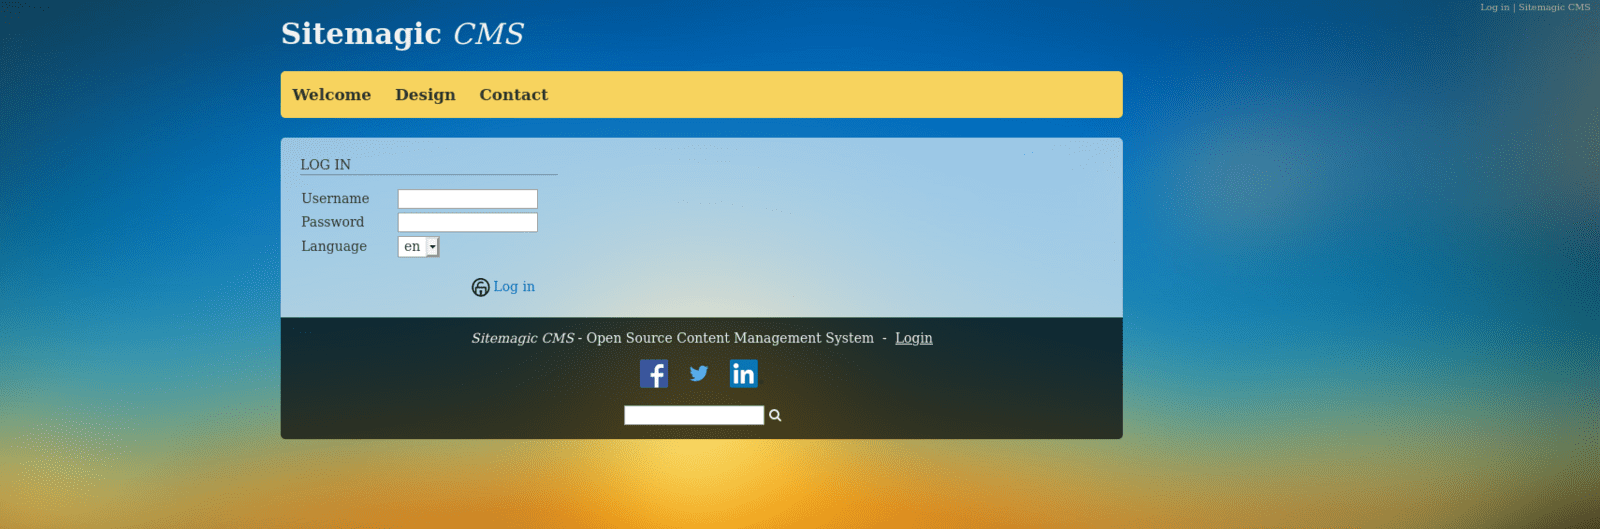Image resolution: width=1600 pixels, height=529 pixels.
Task: Expand the Language dropdown showing en
Action: point(418,247)
